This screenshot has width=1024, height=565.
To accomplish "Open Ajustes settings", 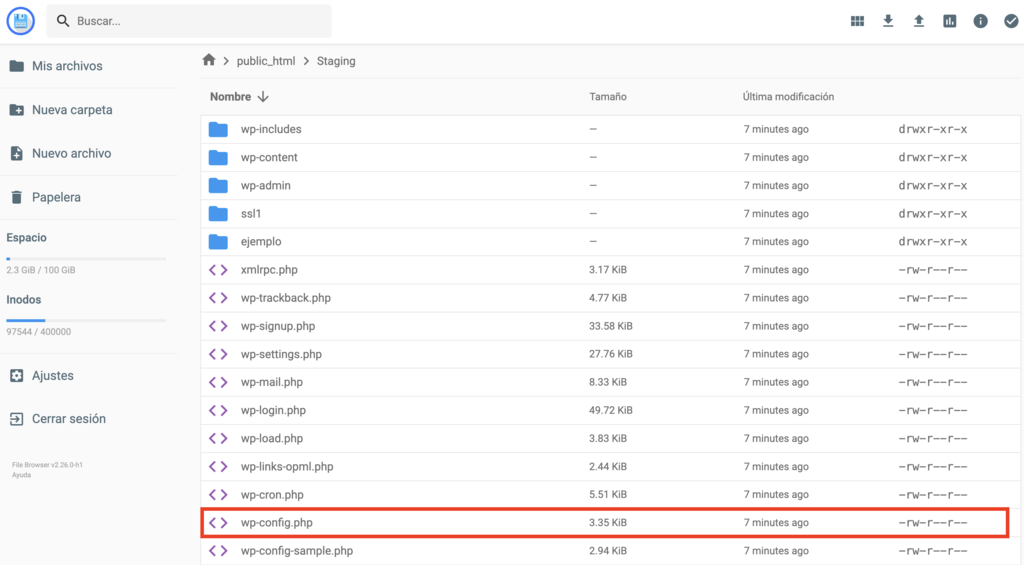I will pyautogui.click(x=52, y=376).
